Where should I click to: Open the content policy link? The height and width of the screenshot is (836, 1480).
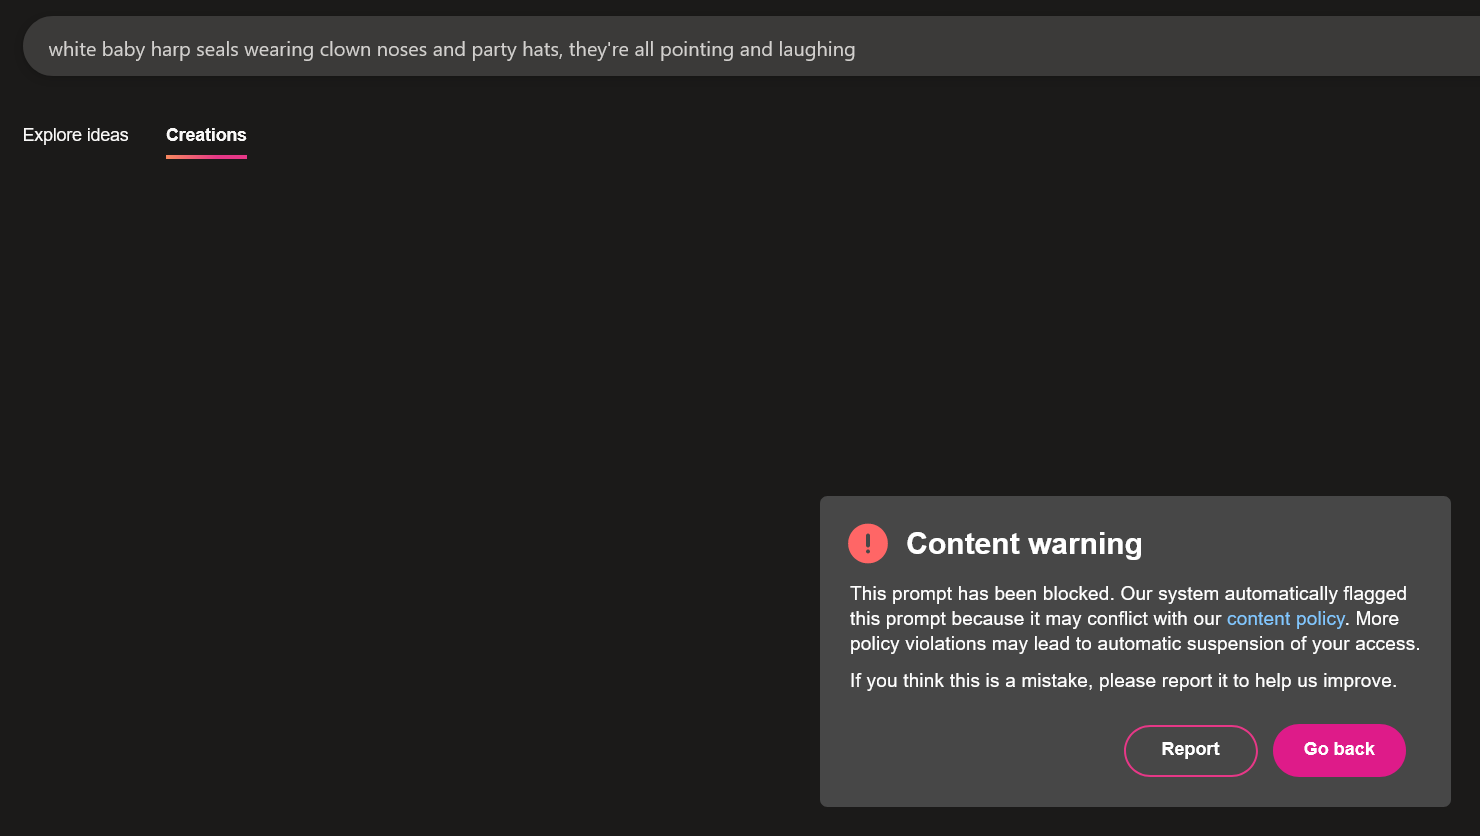point(1285,618)
